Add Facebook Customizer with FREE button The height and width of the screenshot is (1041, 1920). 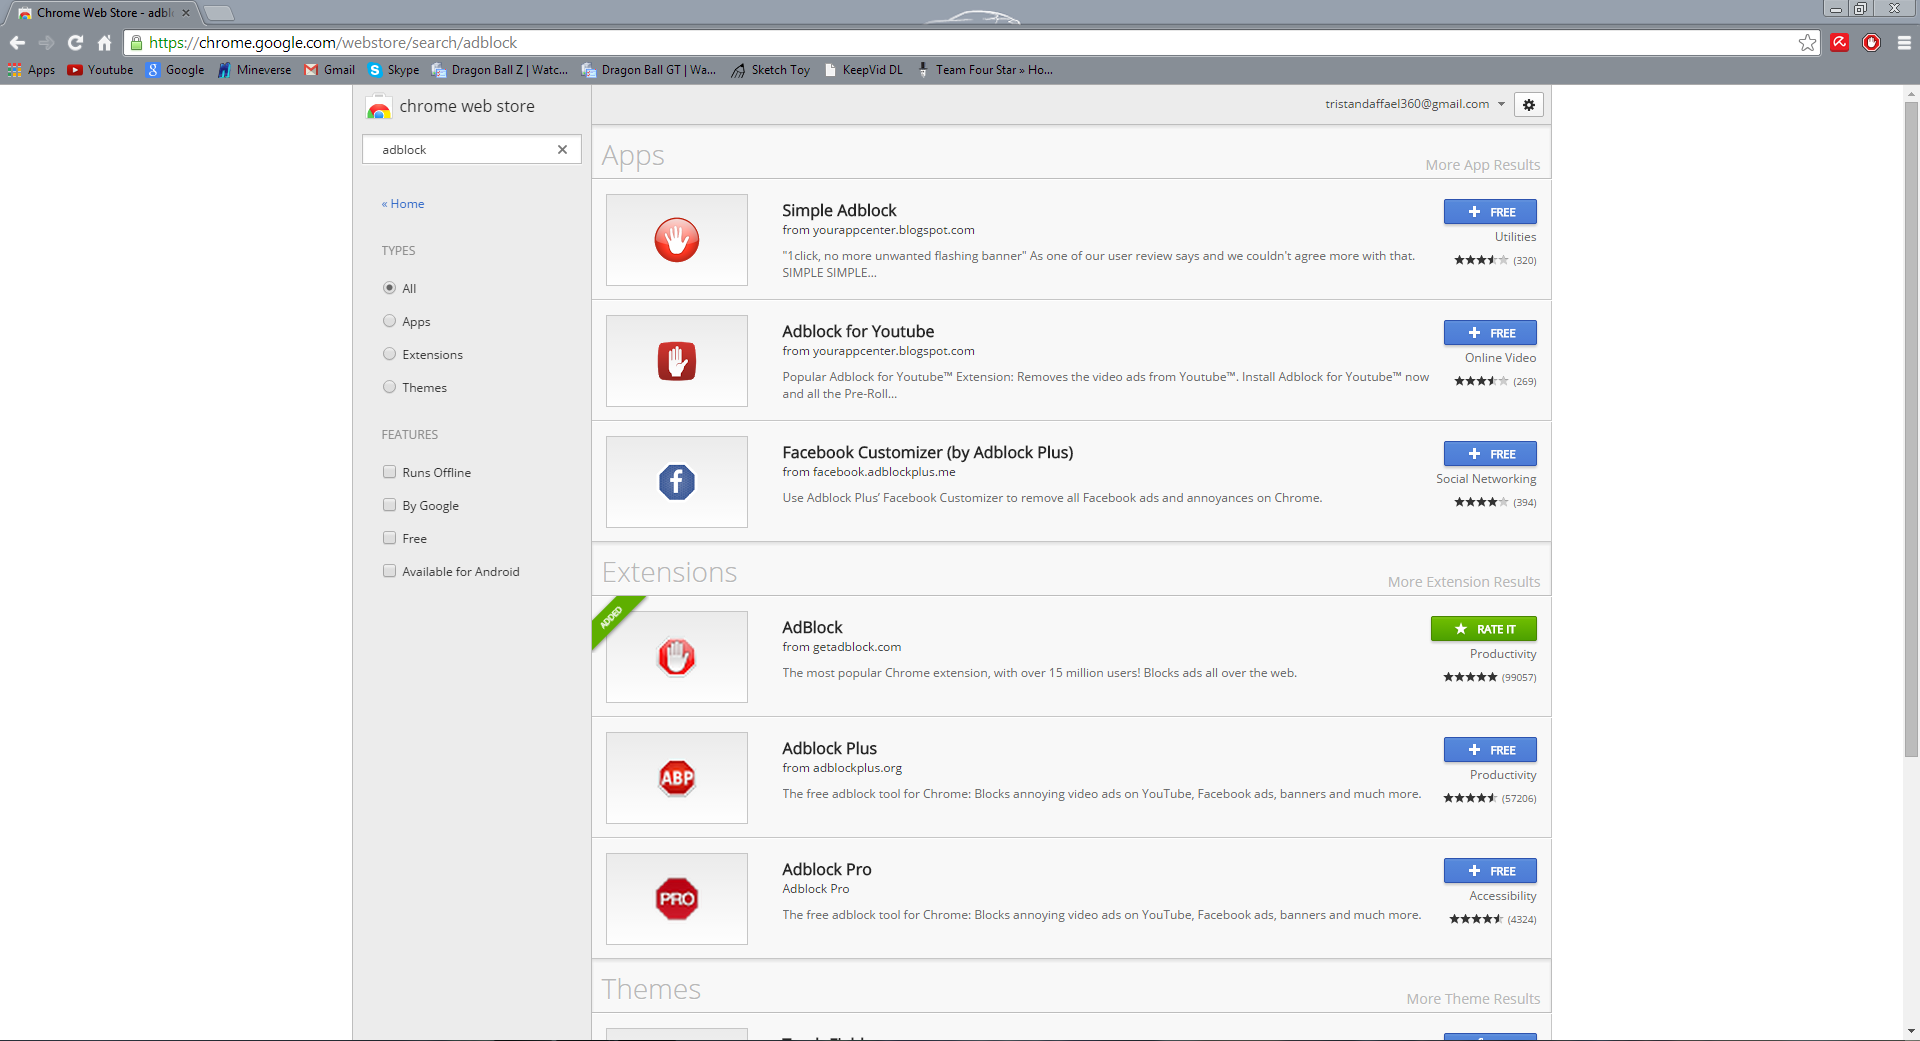1490,454
